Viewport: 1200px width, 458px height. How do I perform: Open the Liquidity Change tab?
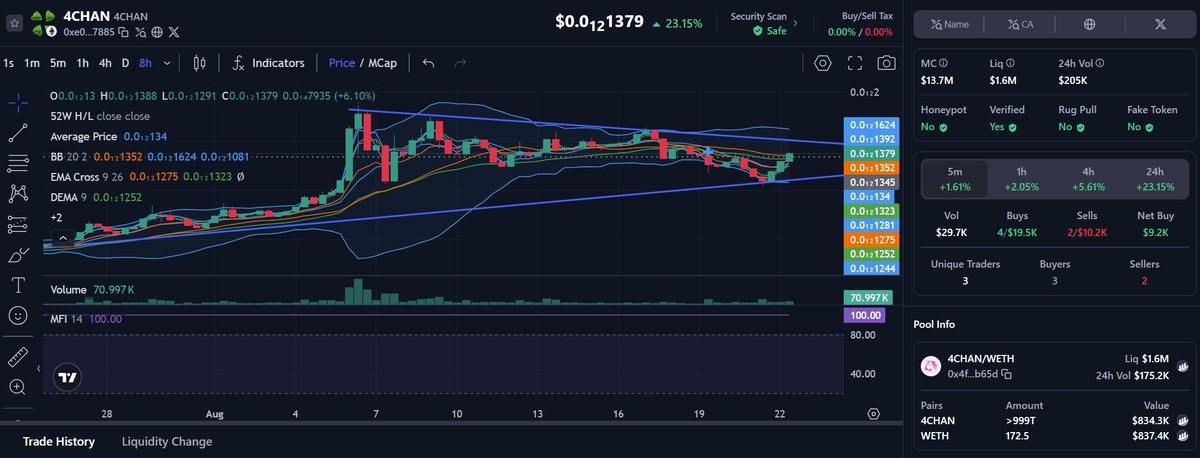pyautogui.click(x=167, y=441)
